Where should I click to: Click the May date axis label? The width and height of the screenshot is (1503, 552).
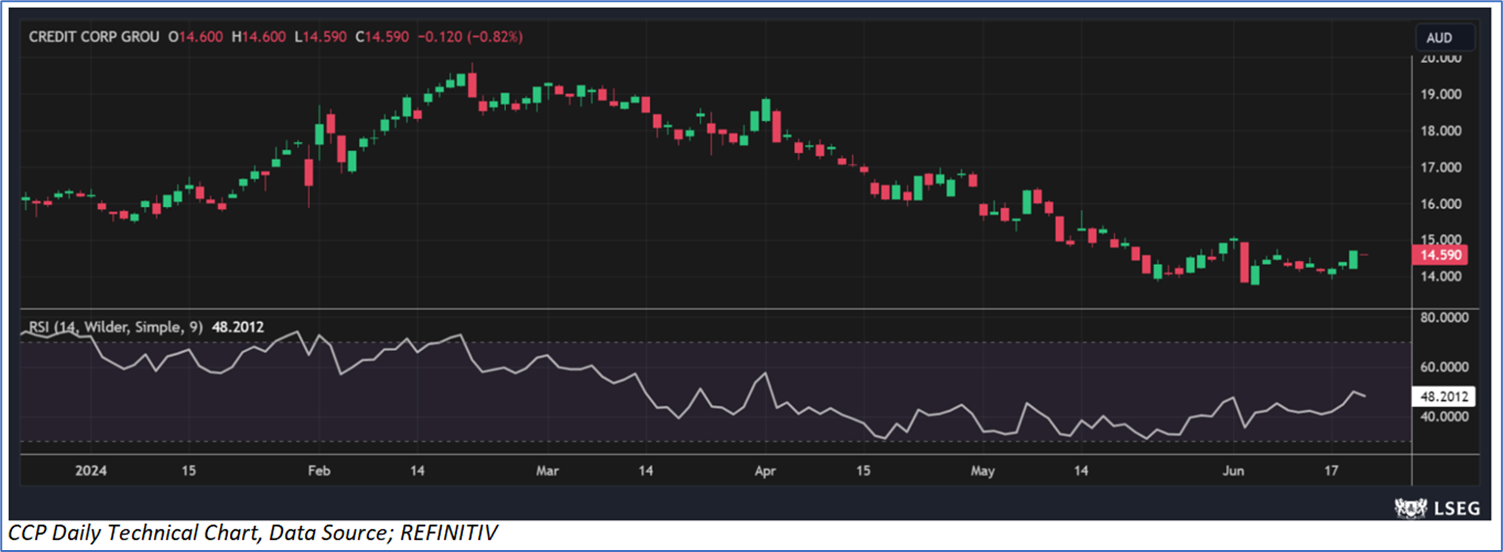984,470
